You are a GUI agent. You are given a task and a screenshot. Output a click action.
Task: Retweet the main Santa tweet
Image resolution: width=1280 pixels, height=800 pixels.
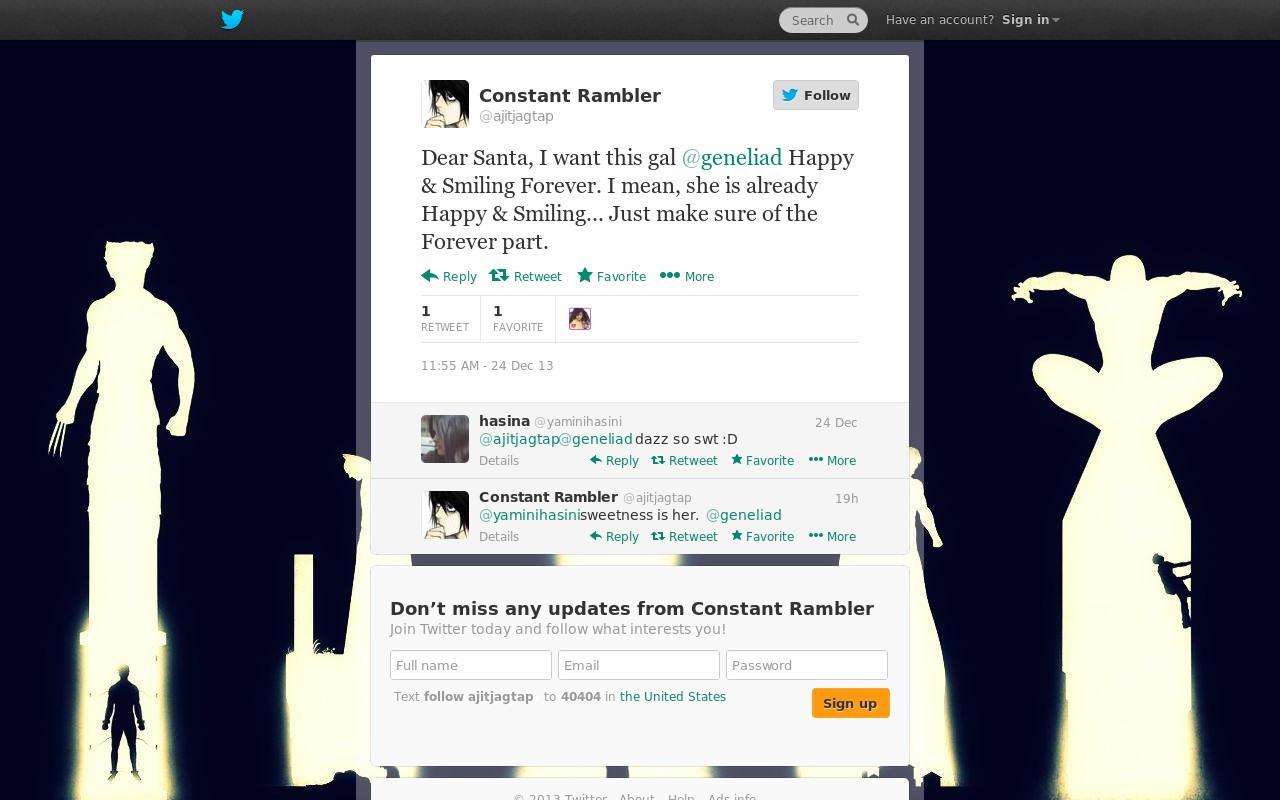coord(525,276)
